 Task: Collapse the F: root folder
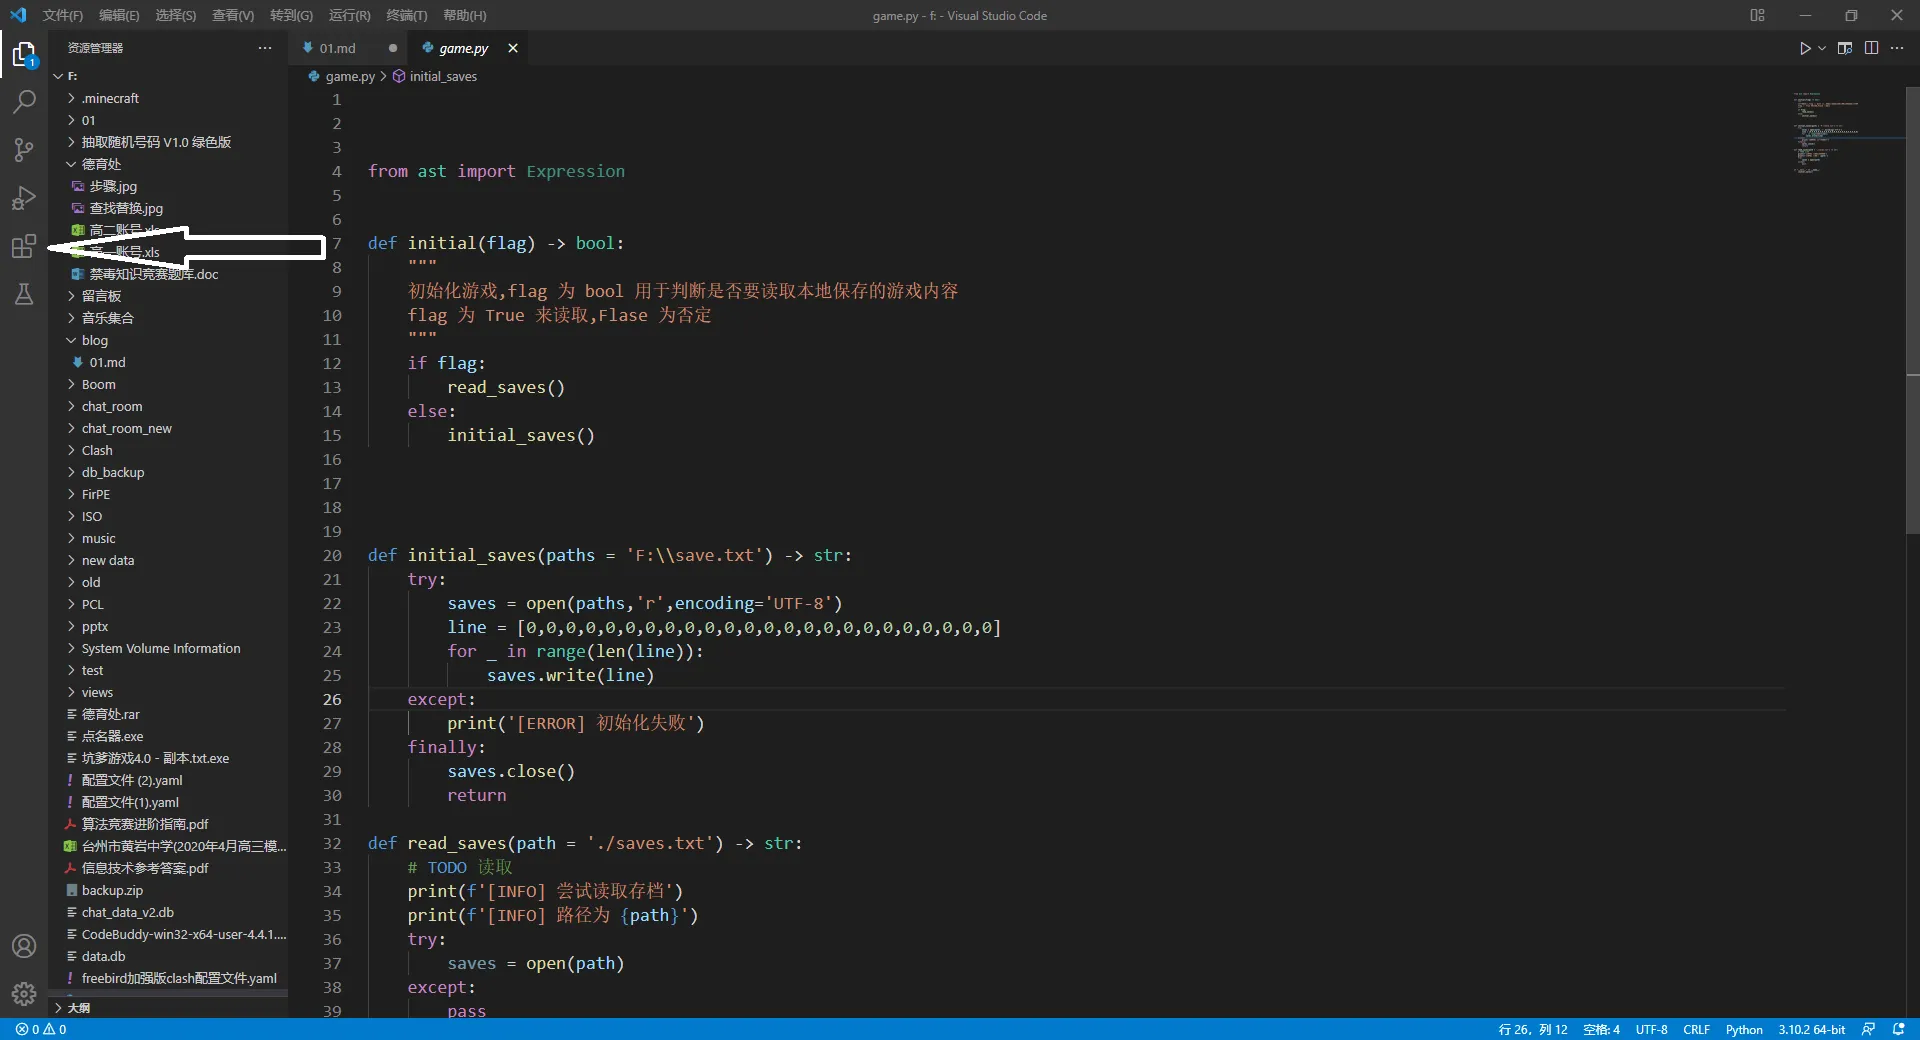pos(168,76)
